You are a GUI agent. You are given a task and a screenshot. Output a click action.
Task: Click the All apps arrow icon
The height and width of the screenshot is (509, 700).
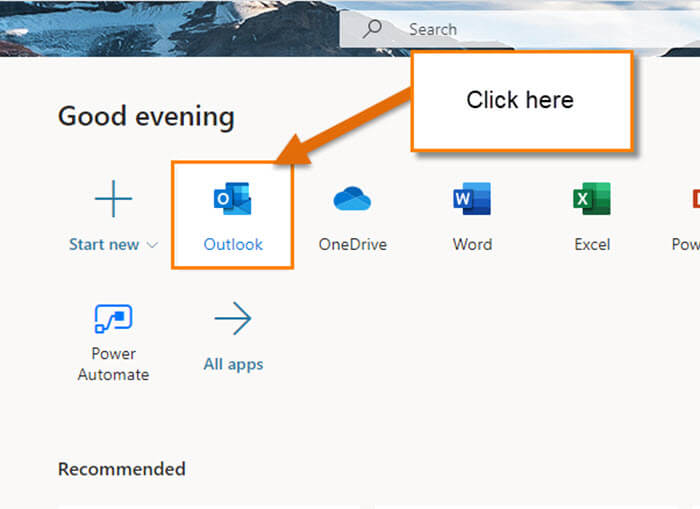pos(233,318)
